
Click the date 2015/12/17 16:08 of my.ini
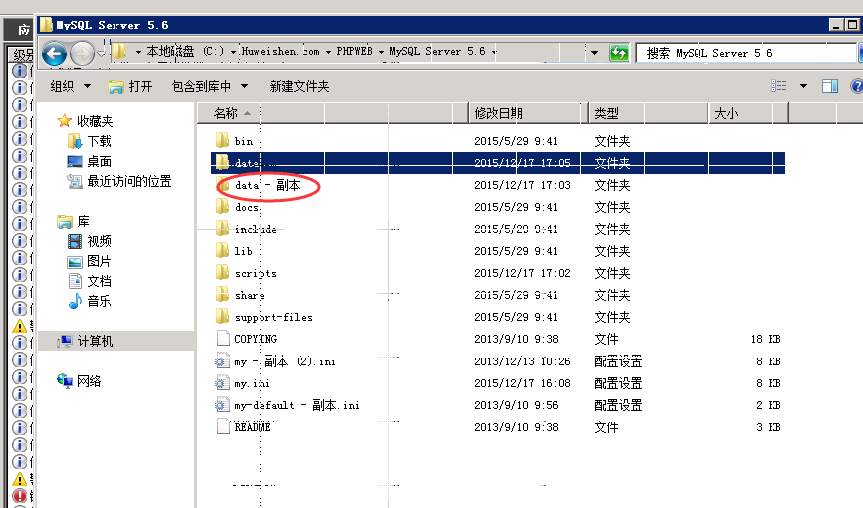[x=522, y=383]
